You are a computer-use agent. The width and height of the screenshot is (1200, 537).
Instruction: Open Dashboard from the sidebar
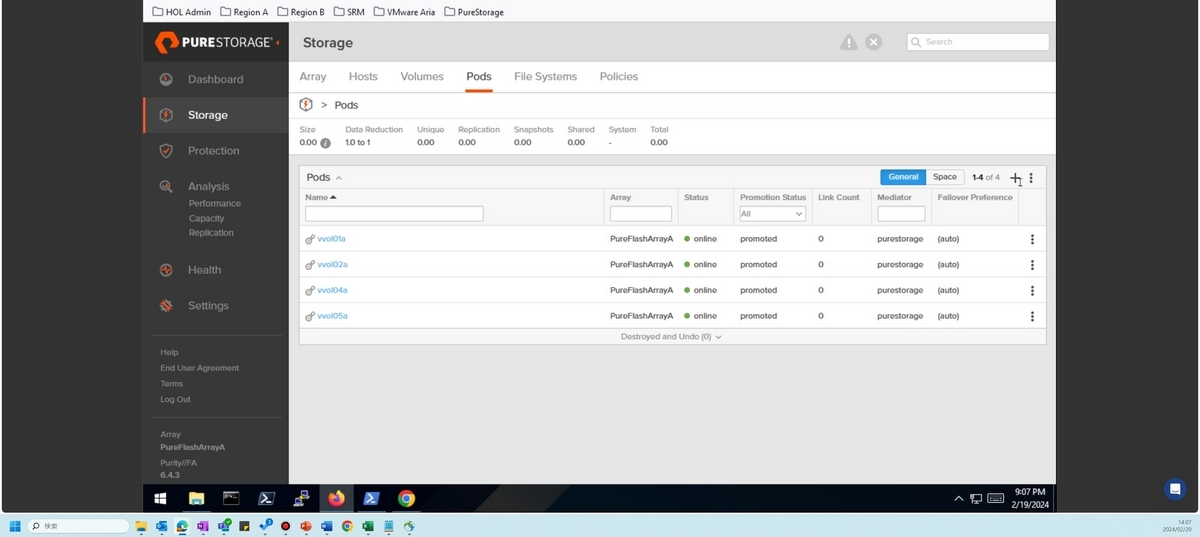coord(215,79)
